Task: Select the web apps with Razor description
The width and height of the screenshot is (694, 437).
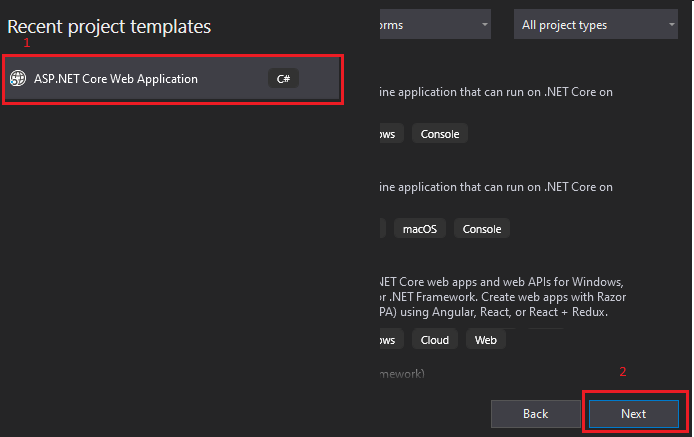Action: (x=503, y=297)
